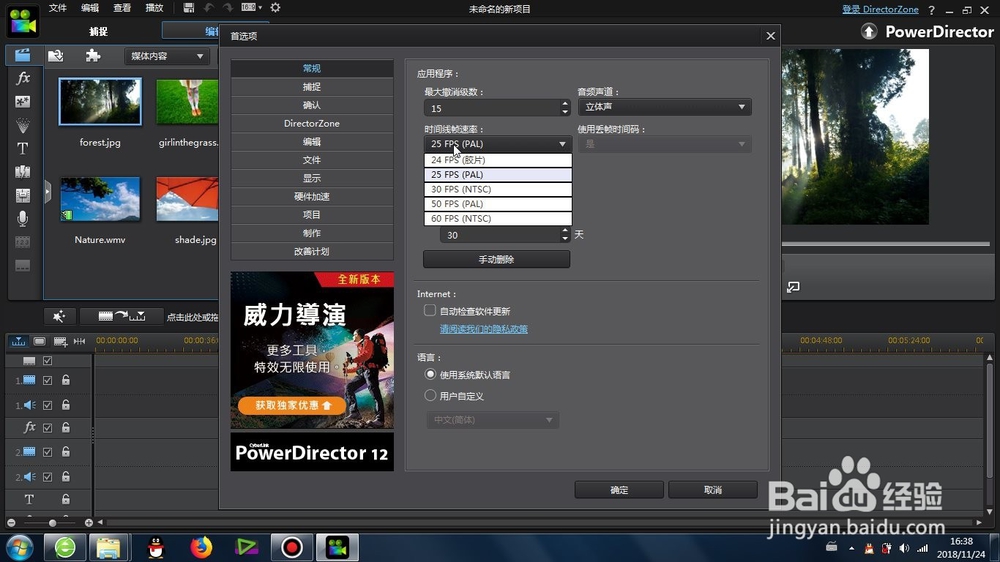Open the View menu
This screenshot has width=1000, height=562.
(x=122, y=8)
